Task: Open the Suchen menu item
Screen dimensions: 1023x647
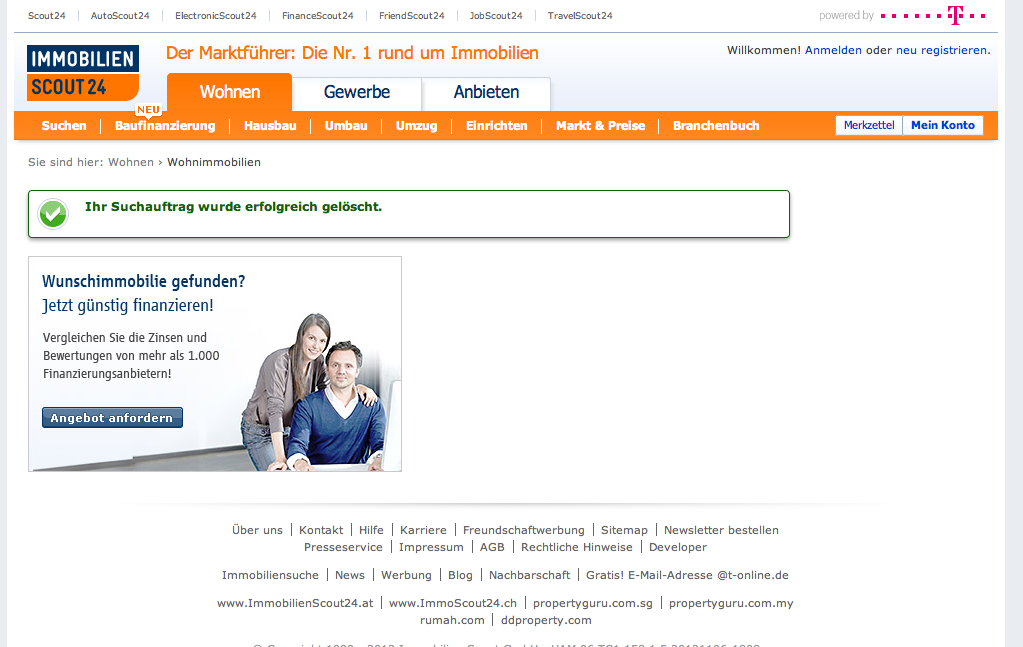Action: pyautogui.click(x=64, y=126)
